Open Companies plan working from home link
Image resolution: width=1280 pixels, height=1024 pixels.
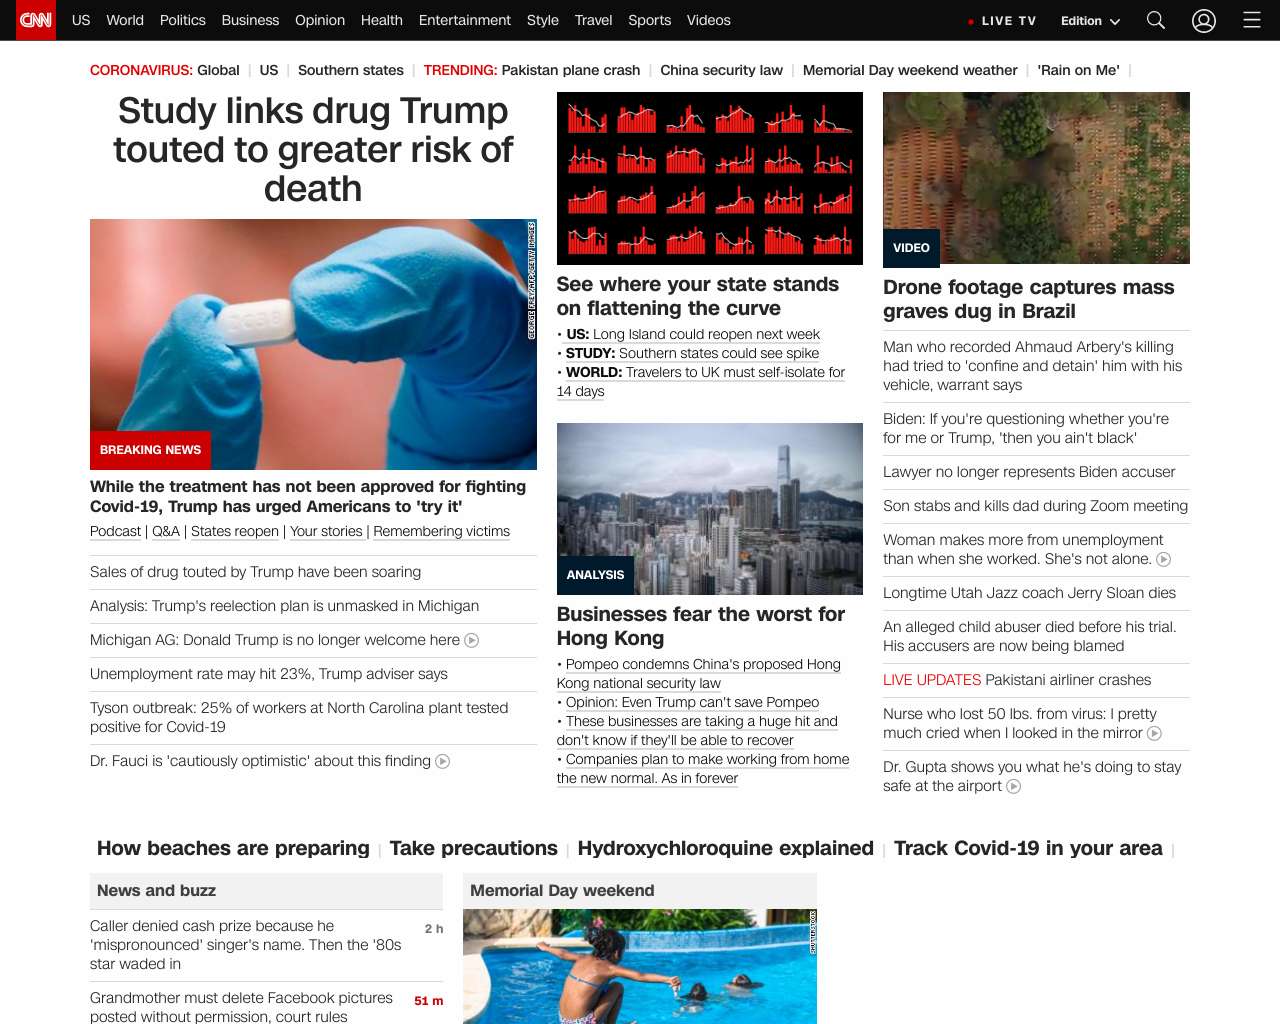coord(703,768)
